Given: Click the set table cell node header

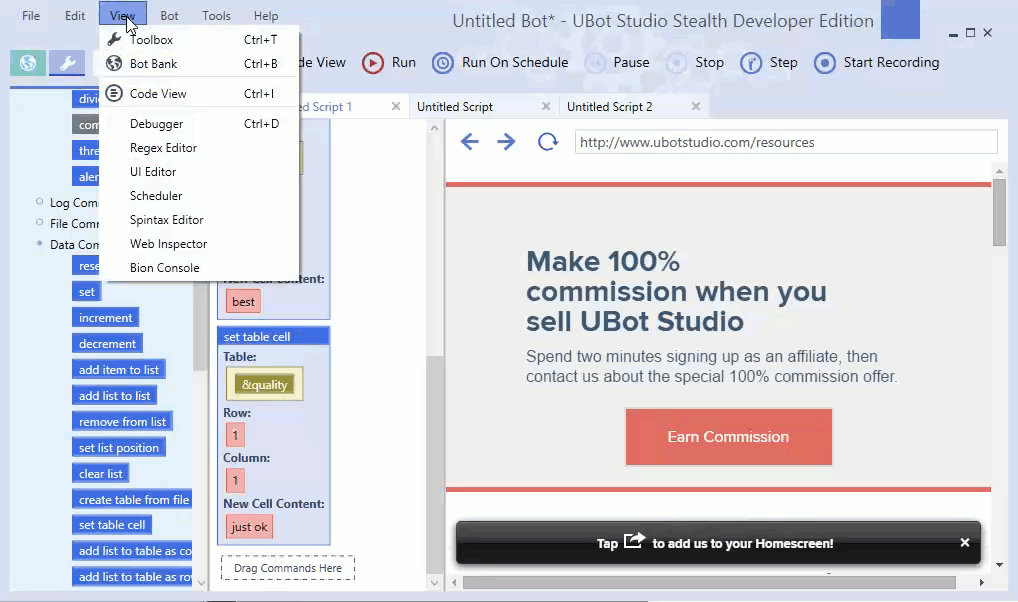Looking at the screenshot, I should (273, 336).
